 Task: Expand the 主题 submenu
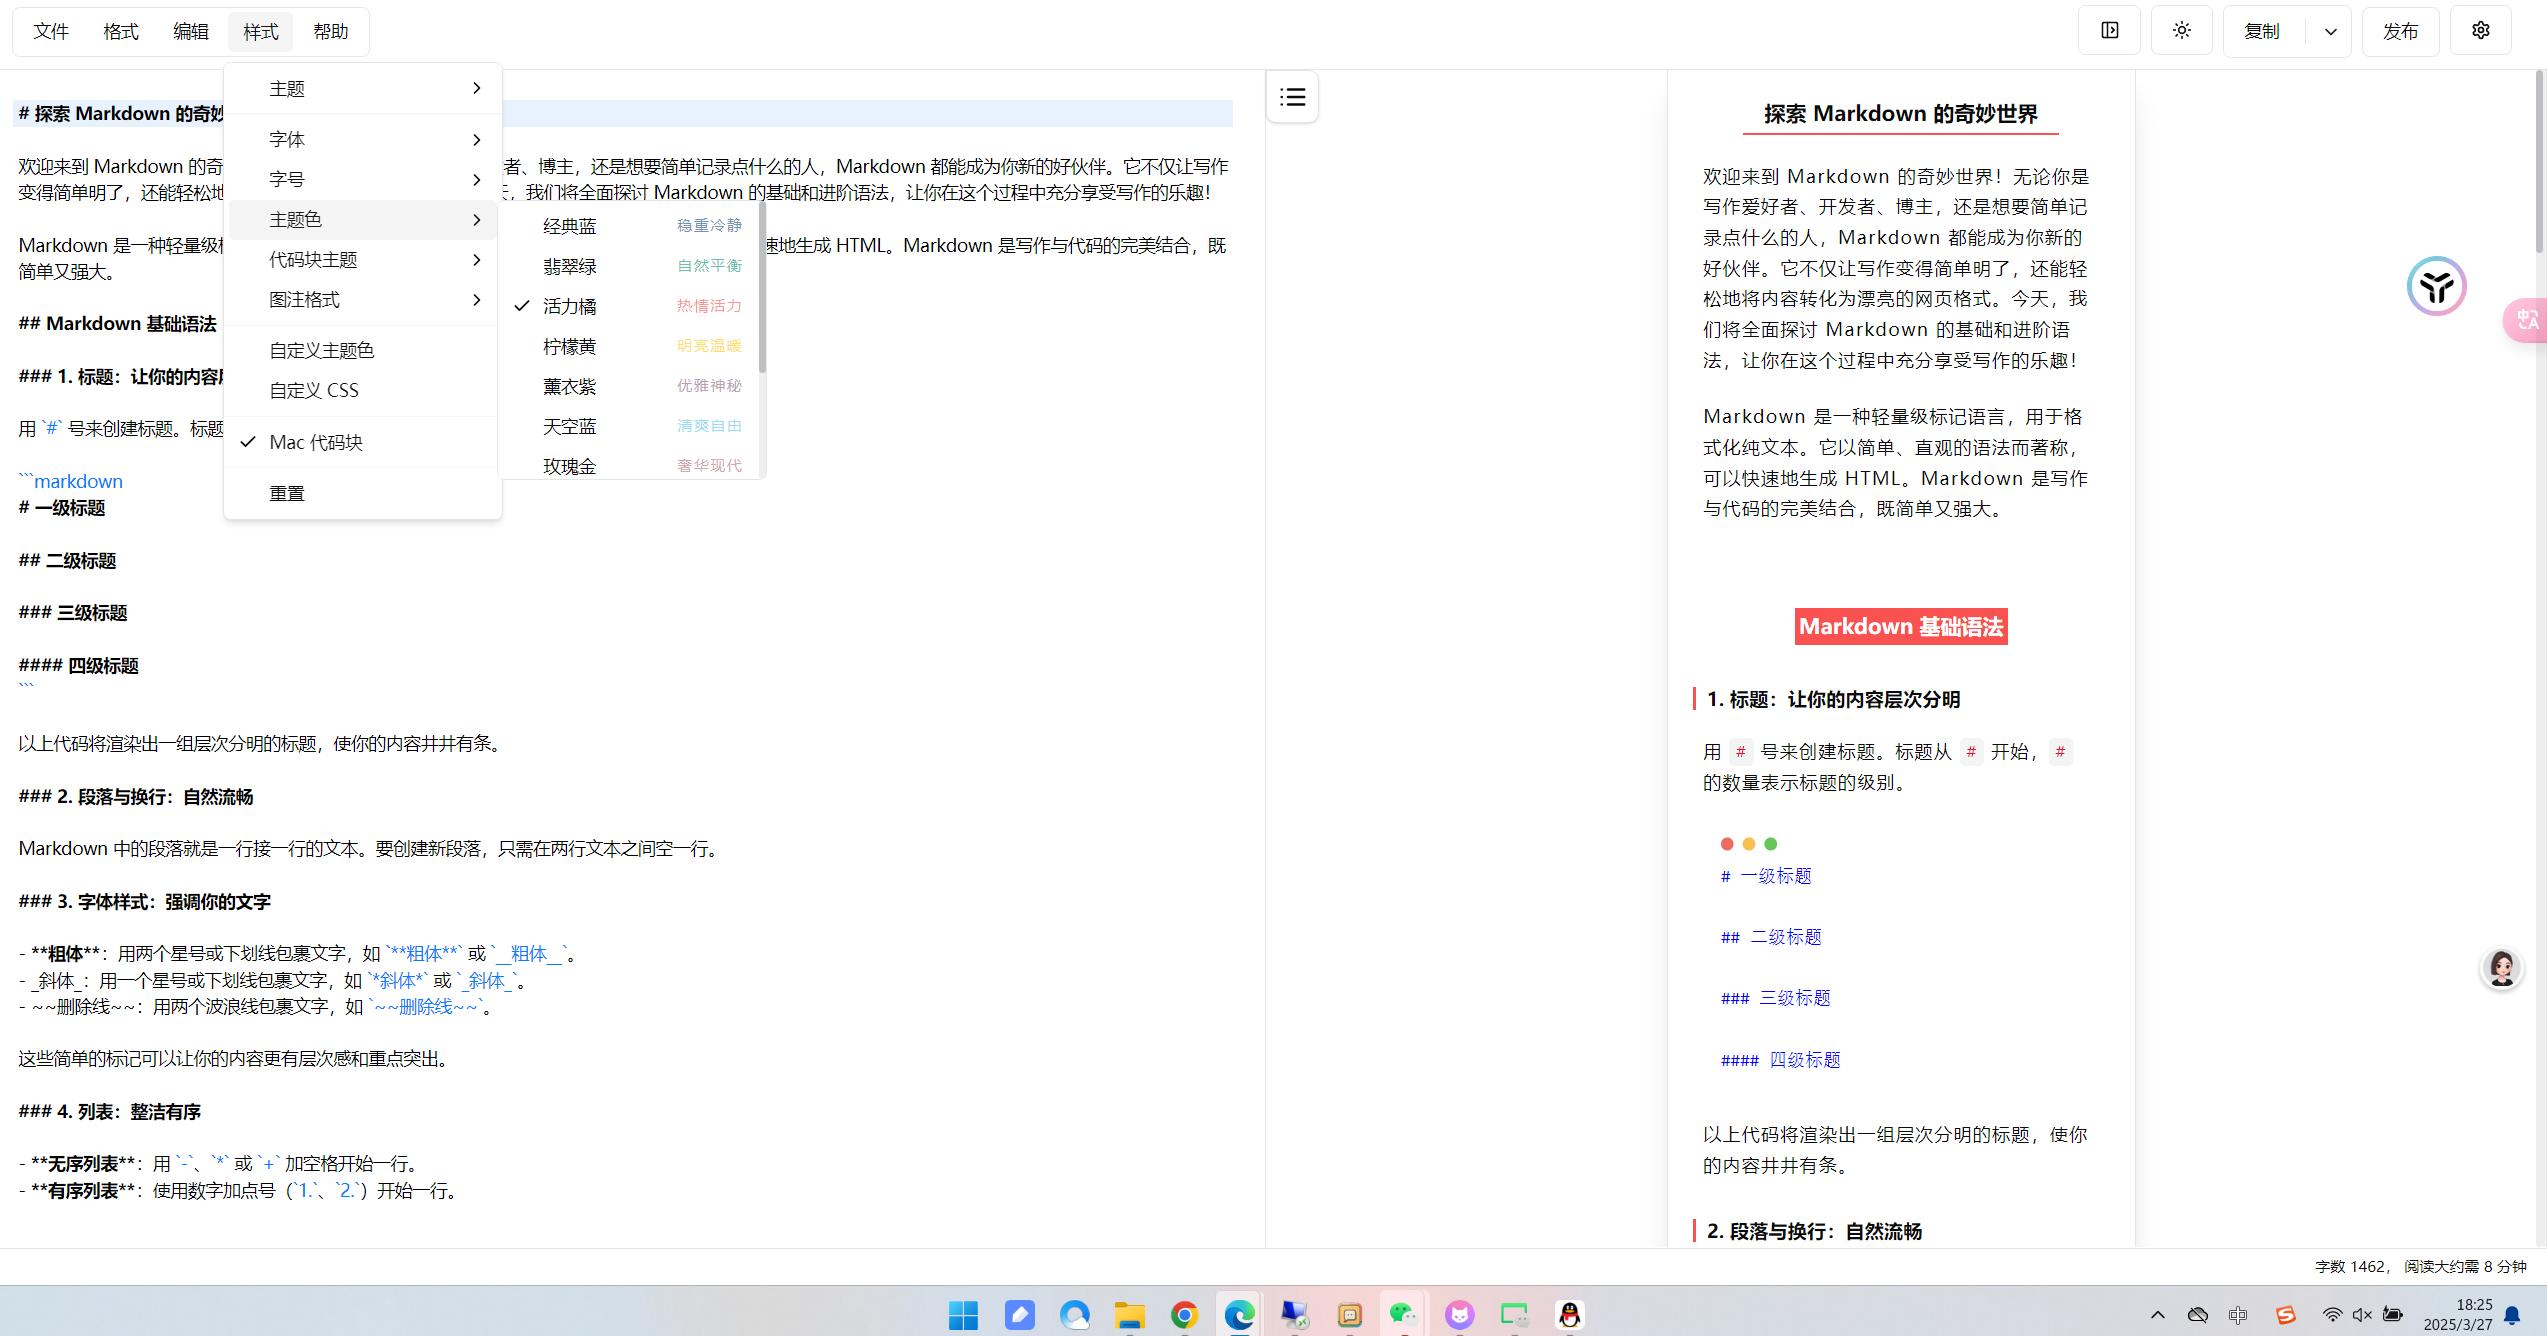click(x=363, y=89)
